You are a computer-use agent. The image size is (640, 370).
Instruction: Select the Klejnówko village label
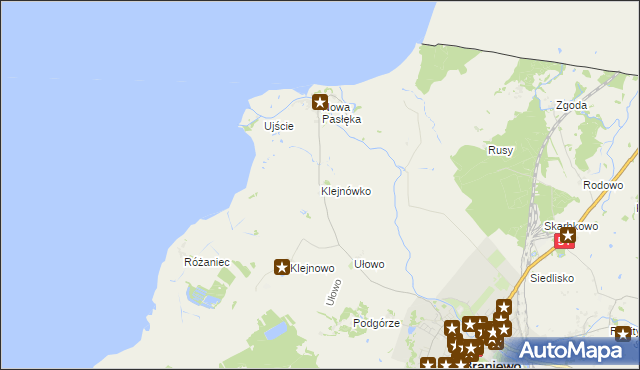point(346,191)
